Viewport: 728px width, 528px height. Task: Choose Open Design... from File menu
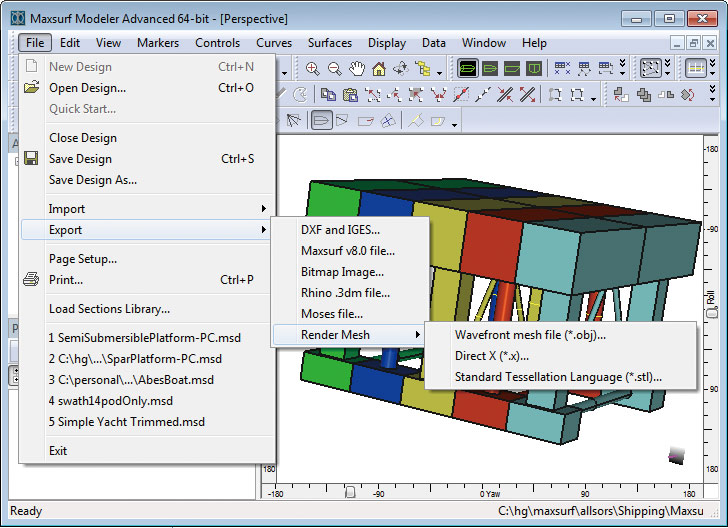pos(149,88)
